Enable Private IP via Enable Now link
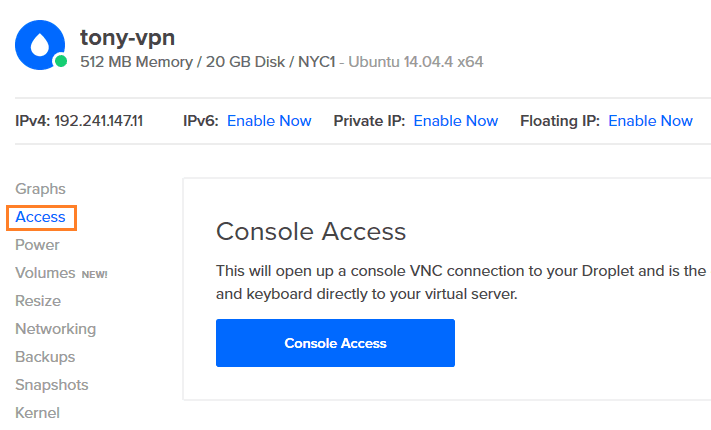The height and width of the screenshot is (430, 711). click(456, 121)
